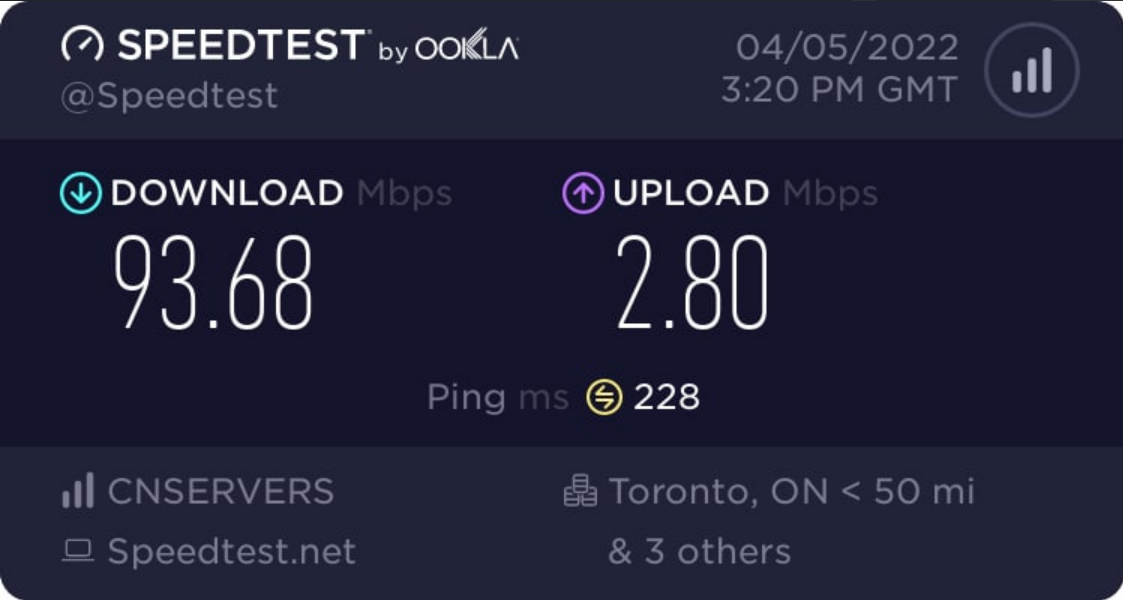Click the Speedtest gauge logo icon
1123x600 pixels.
83,45
